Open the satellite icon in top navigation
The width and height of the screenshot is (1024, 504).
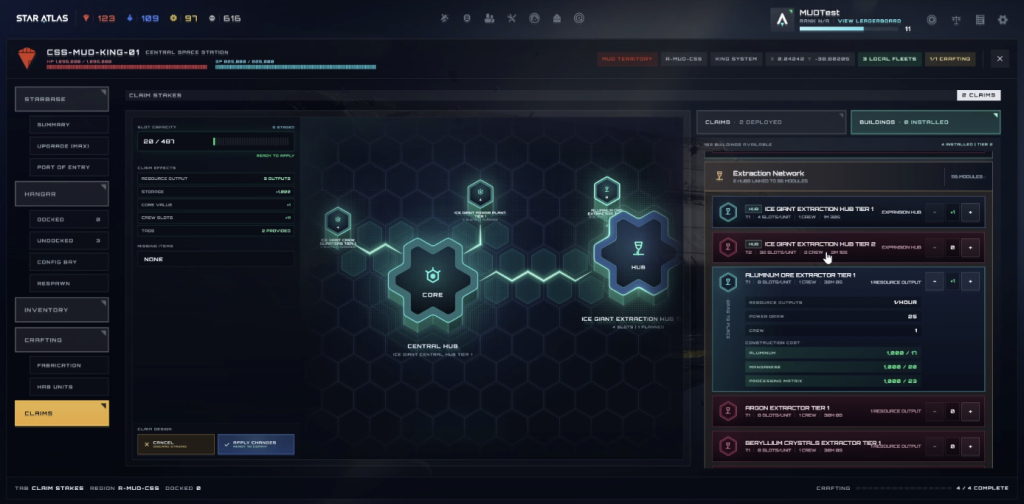point(445,19)
